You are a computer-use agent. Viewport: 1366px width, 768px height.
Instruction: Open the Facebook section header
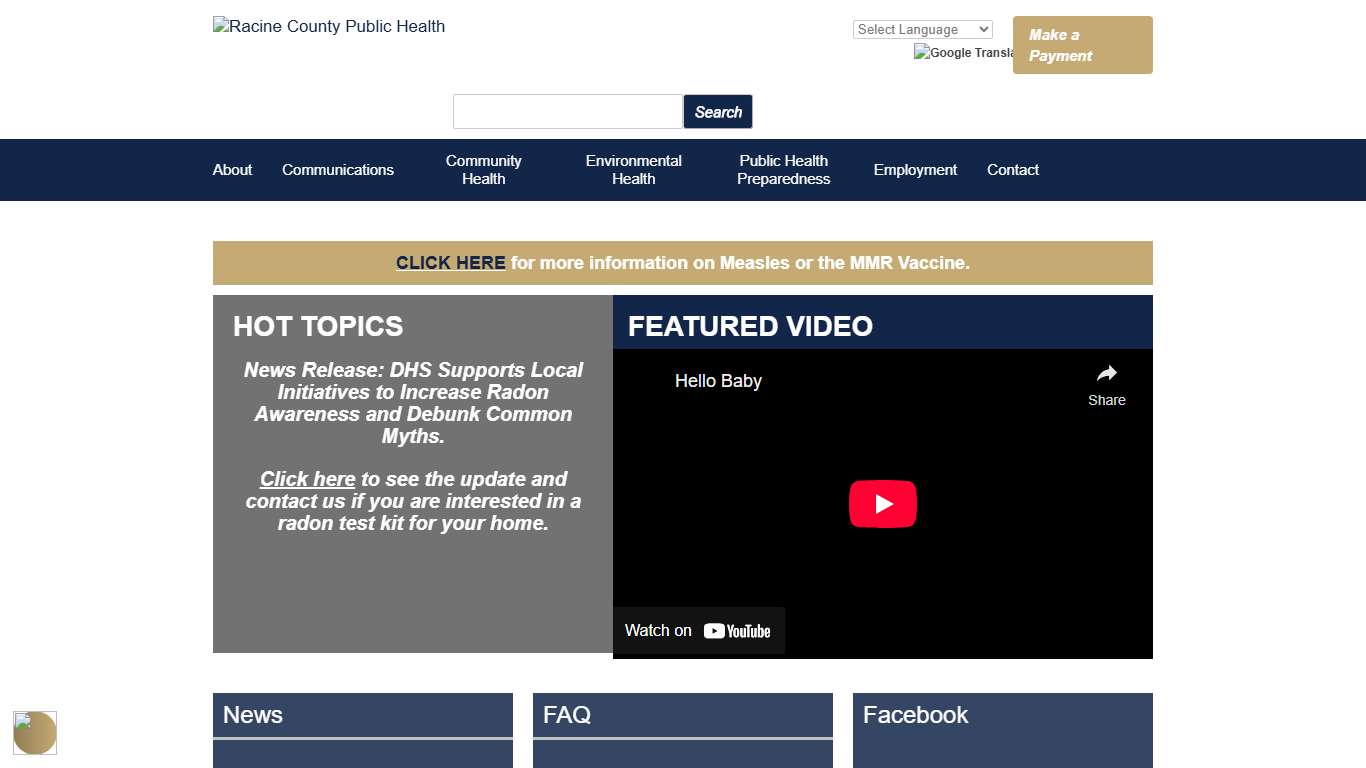pos(915,715)
